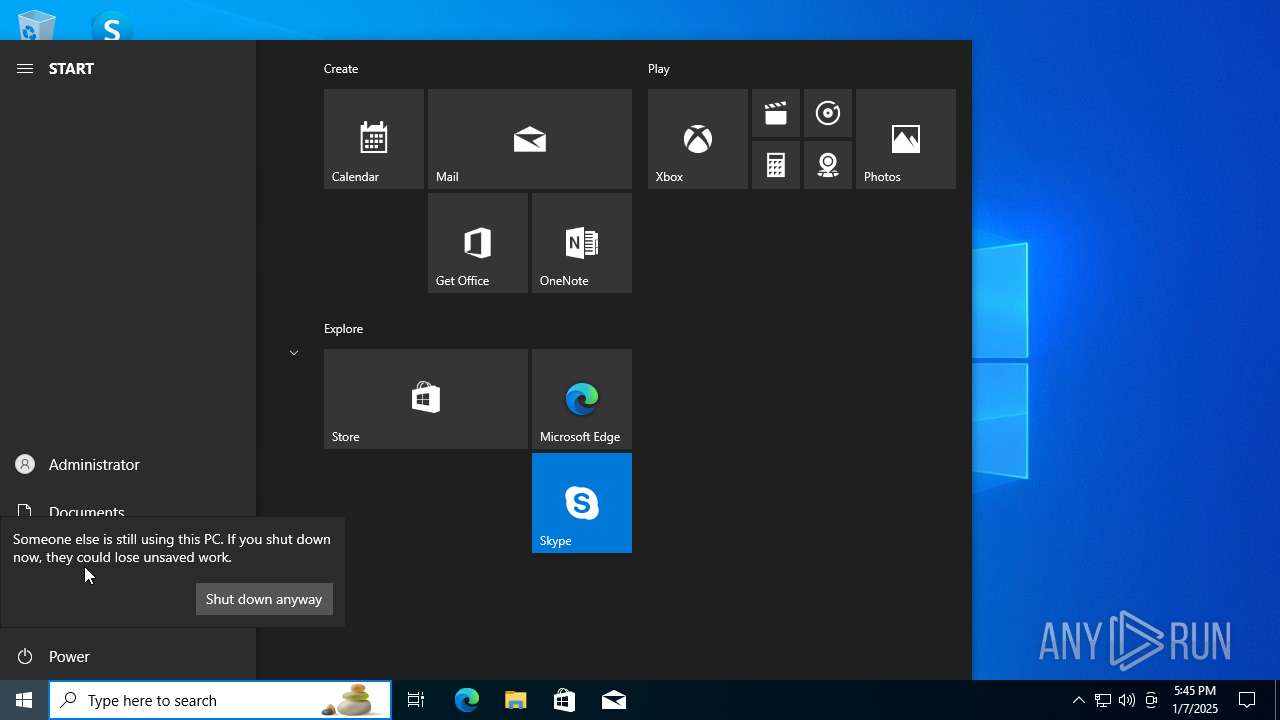Open the clock showing 5:45 PM

pos(1195,700)
